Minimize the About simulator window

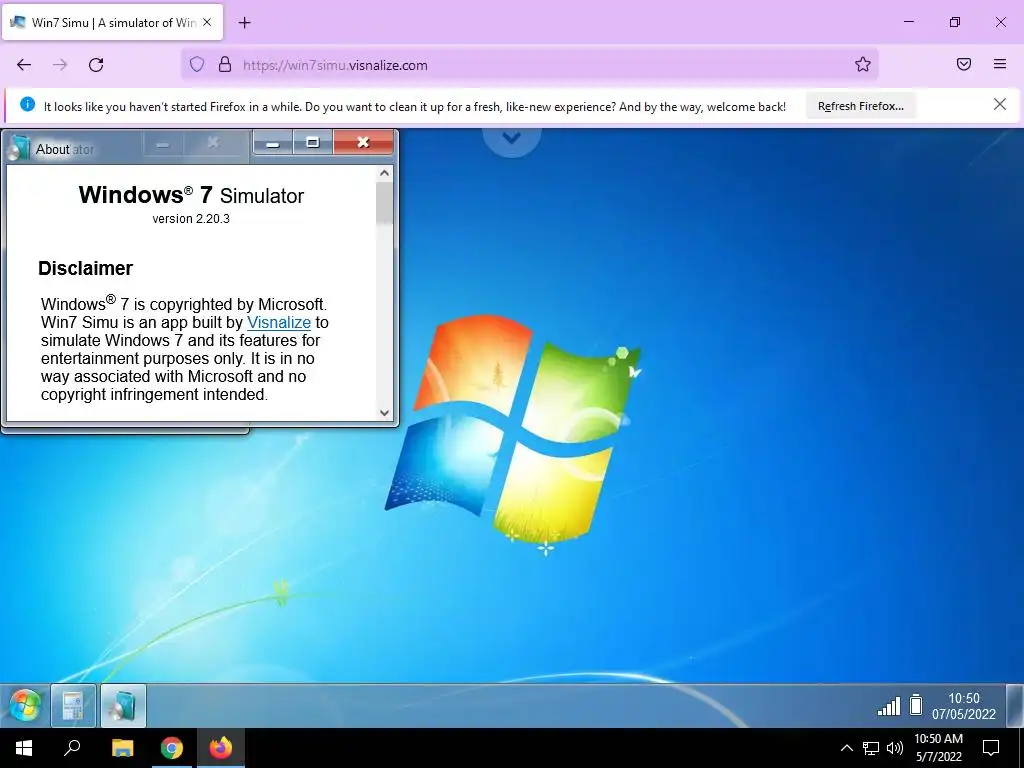coord(273,143)
